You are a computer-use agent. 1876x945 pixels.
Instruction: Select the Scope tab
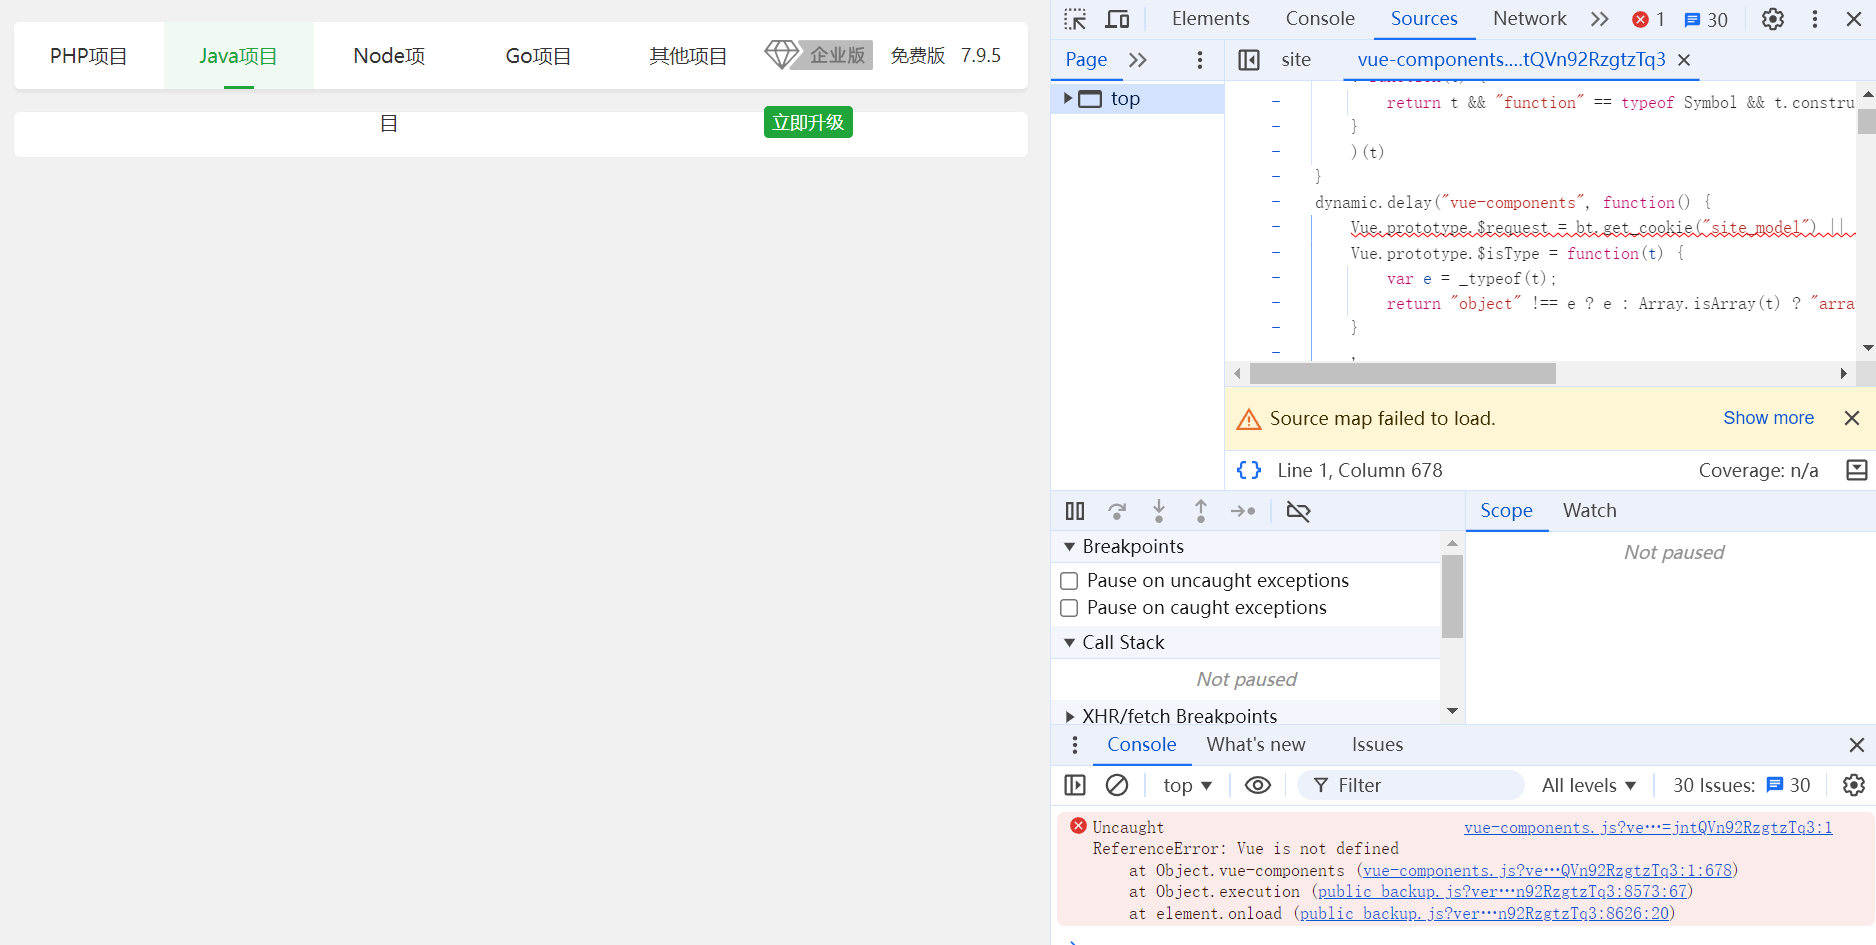tap(1506, 511)
